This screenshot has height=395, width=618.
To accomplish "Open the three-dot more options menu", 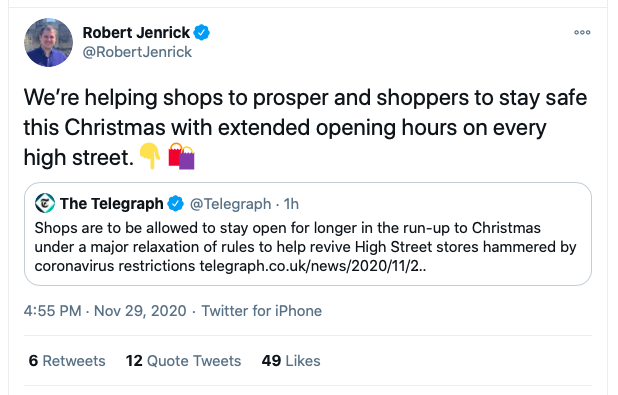I will (x=582, y=32).
